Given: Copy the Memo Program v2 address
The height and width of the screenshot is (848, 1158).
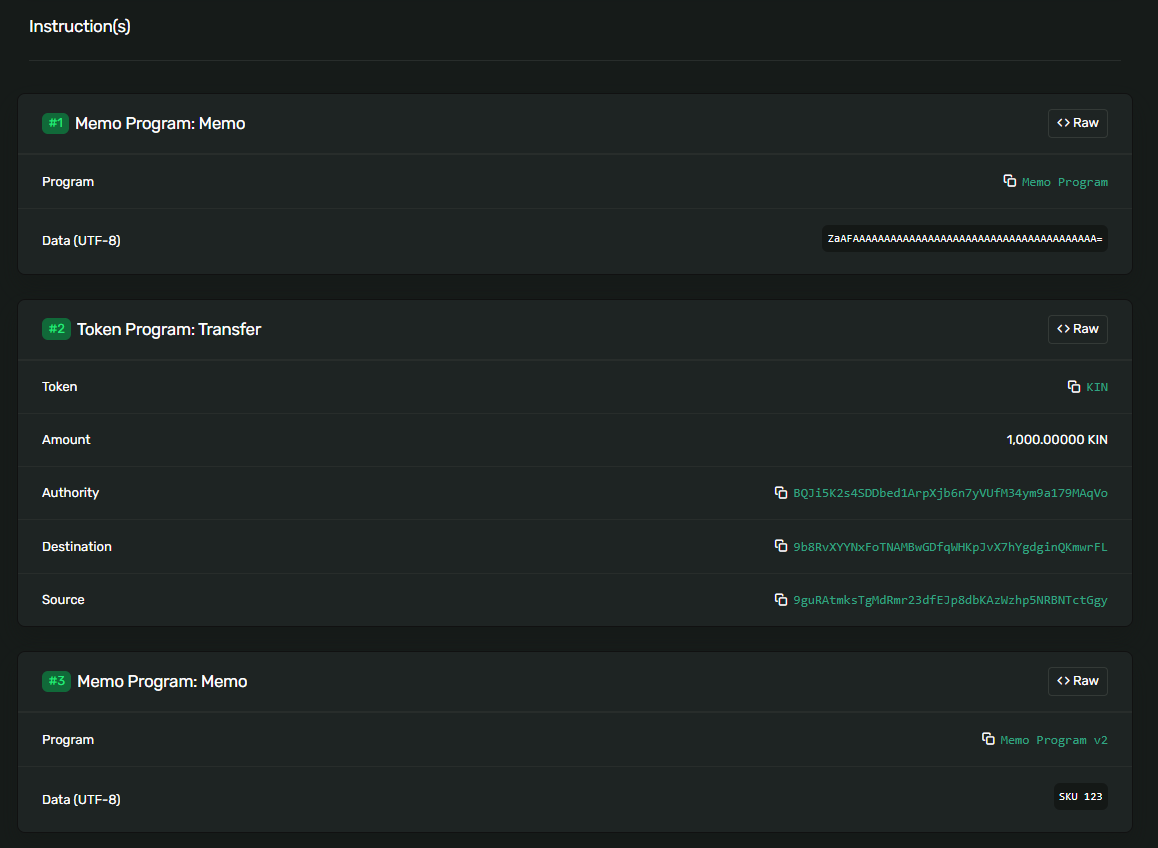Looking at the screenshot, I should 989,739.
